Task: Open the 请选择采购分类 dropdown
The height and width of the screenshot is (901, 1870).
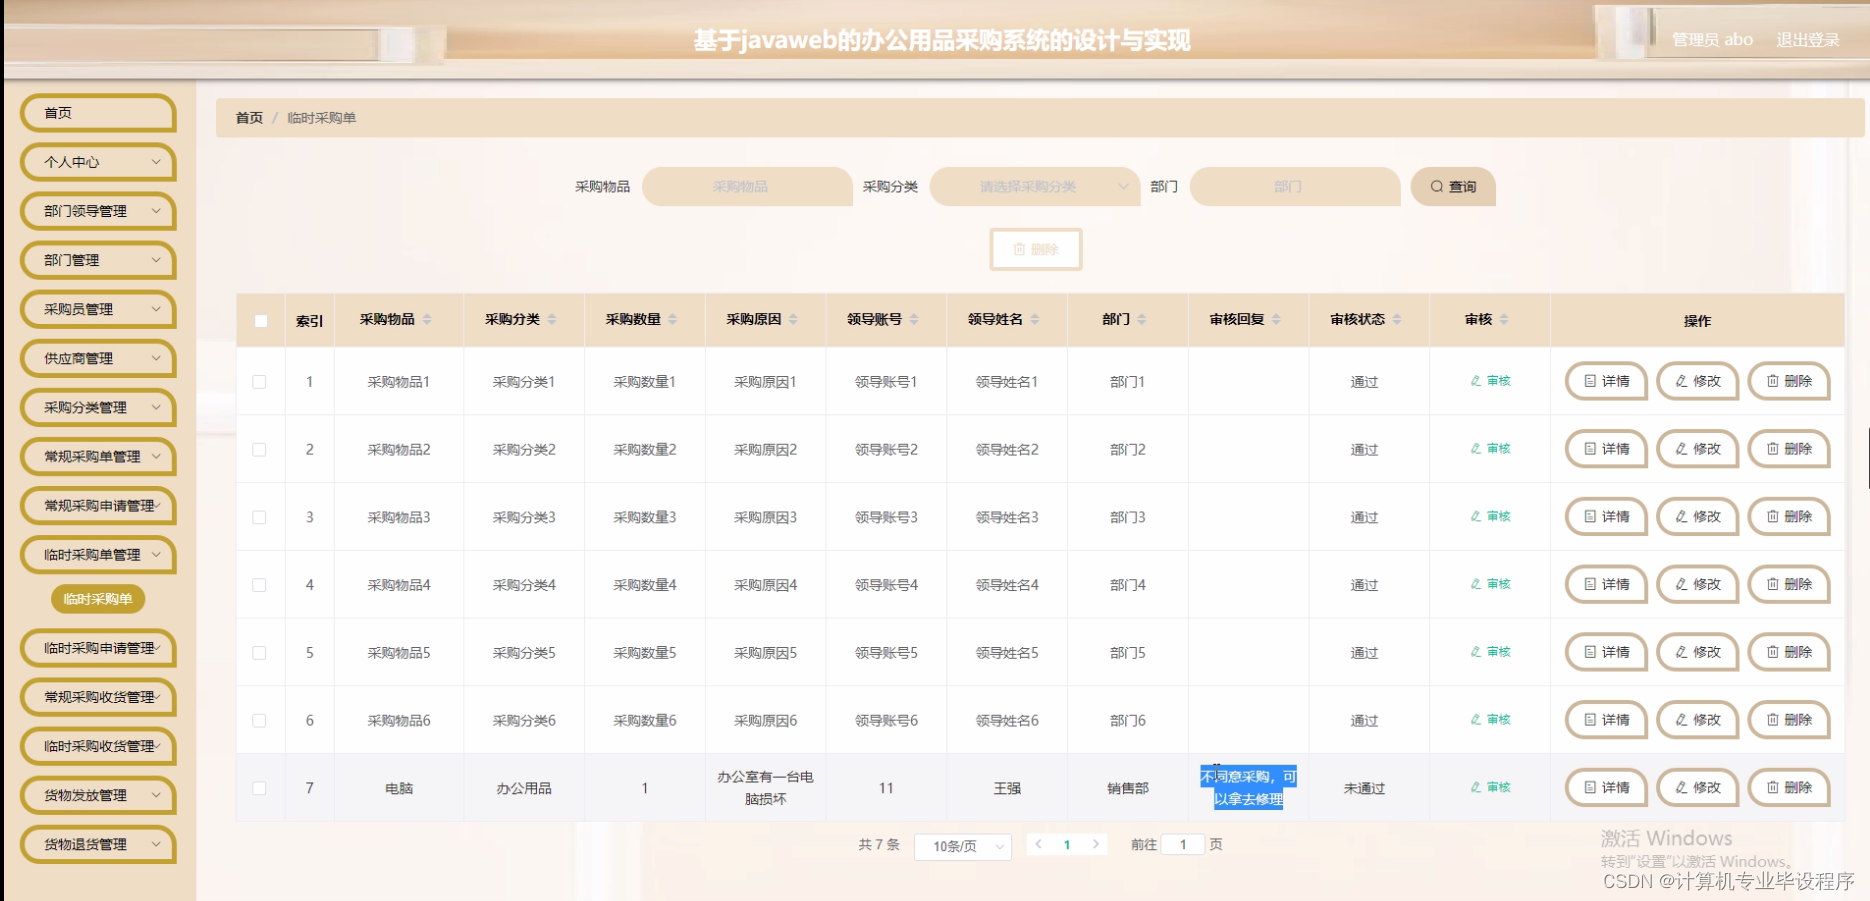Action: pyautogui.click(x=1035, y=186)
